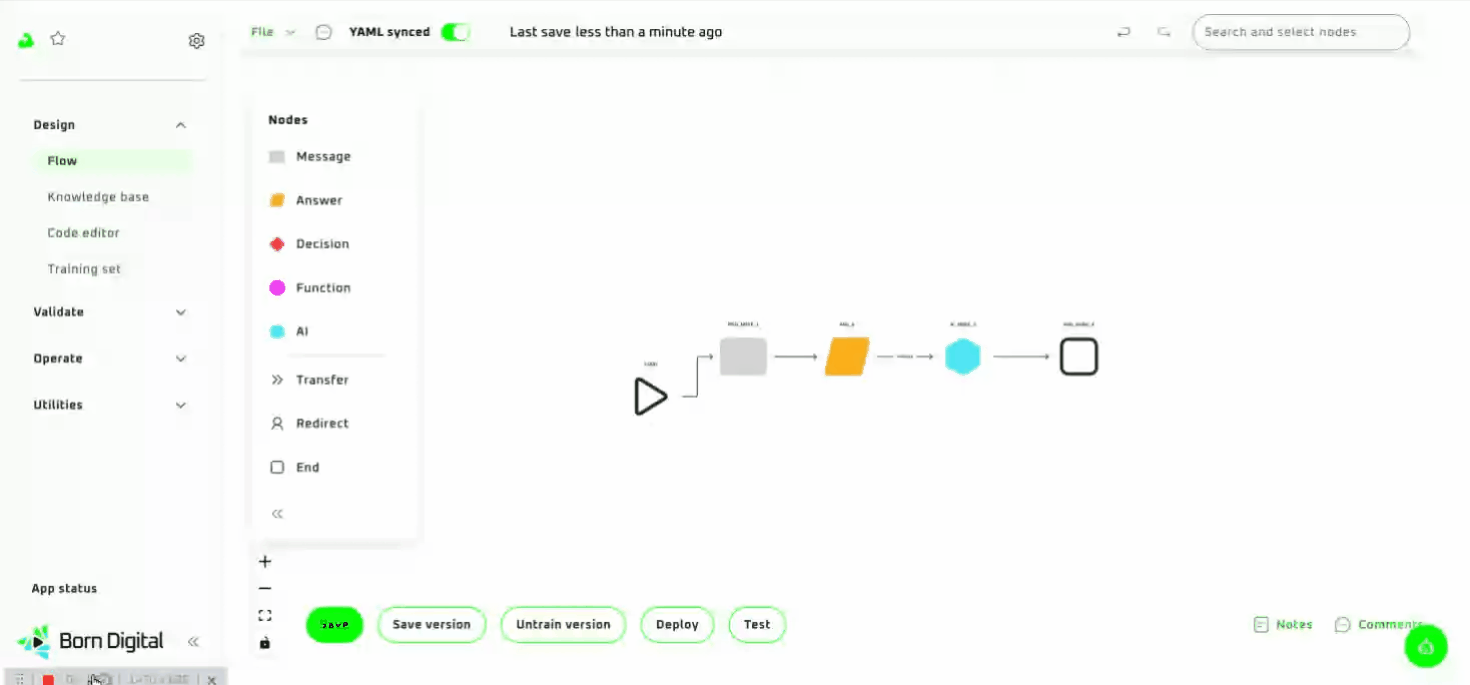This screenshot has width=1470, height=685.
Task: Toggle the YAML synced switch
Action: click(x=455, y=32)
